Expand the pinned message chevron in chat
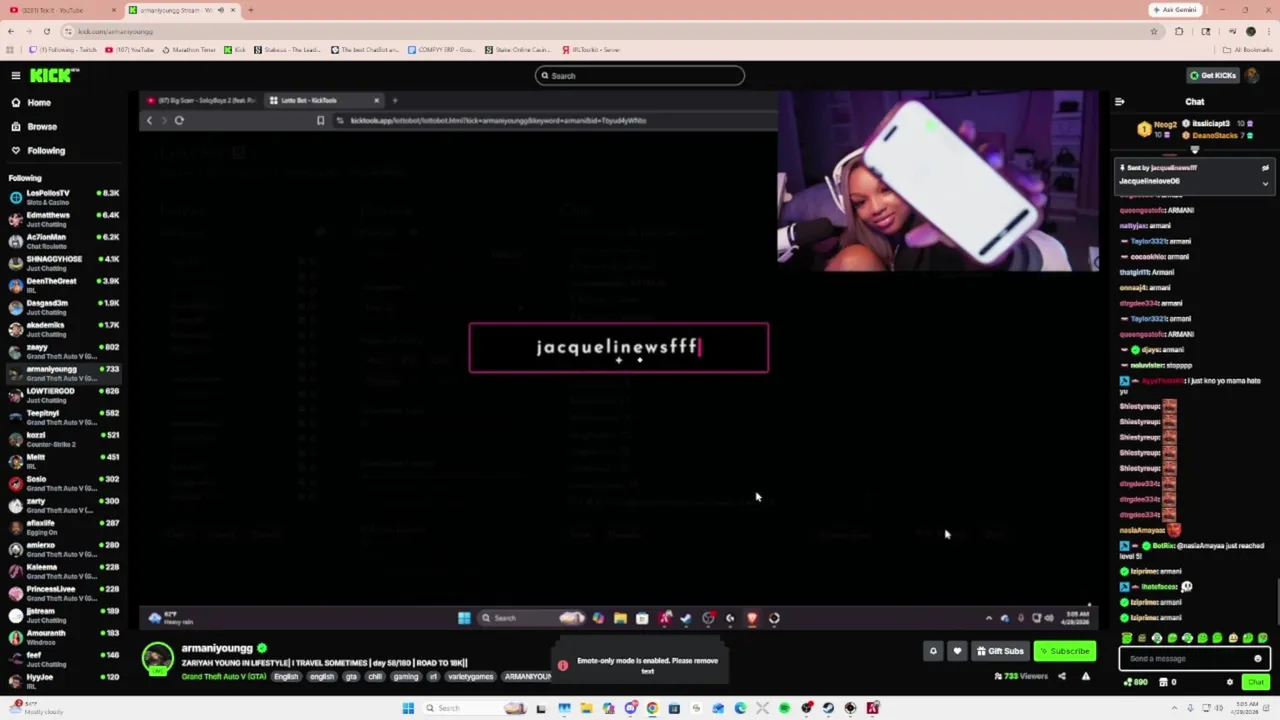 tap(1265, 183)
